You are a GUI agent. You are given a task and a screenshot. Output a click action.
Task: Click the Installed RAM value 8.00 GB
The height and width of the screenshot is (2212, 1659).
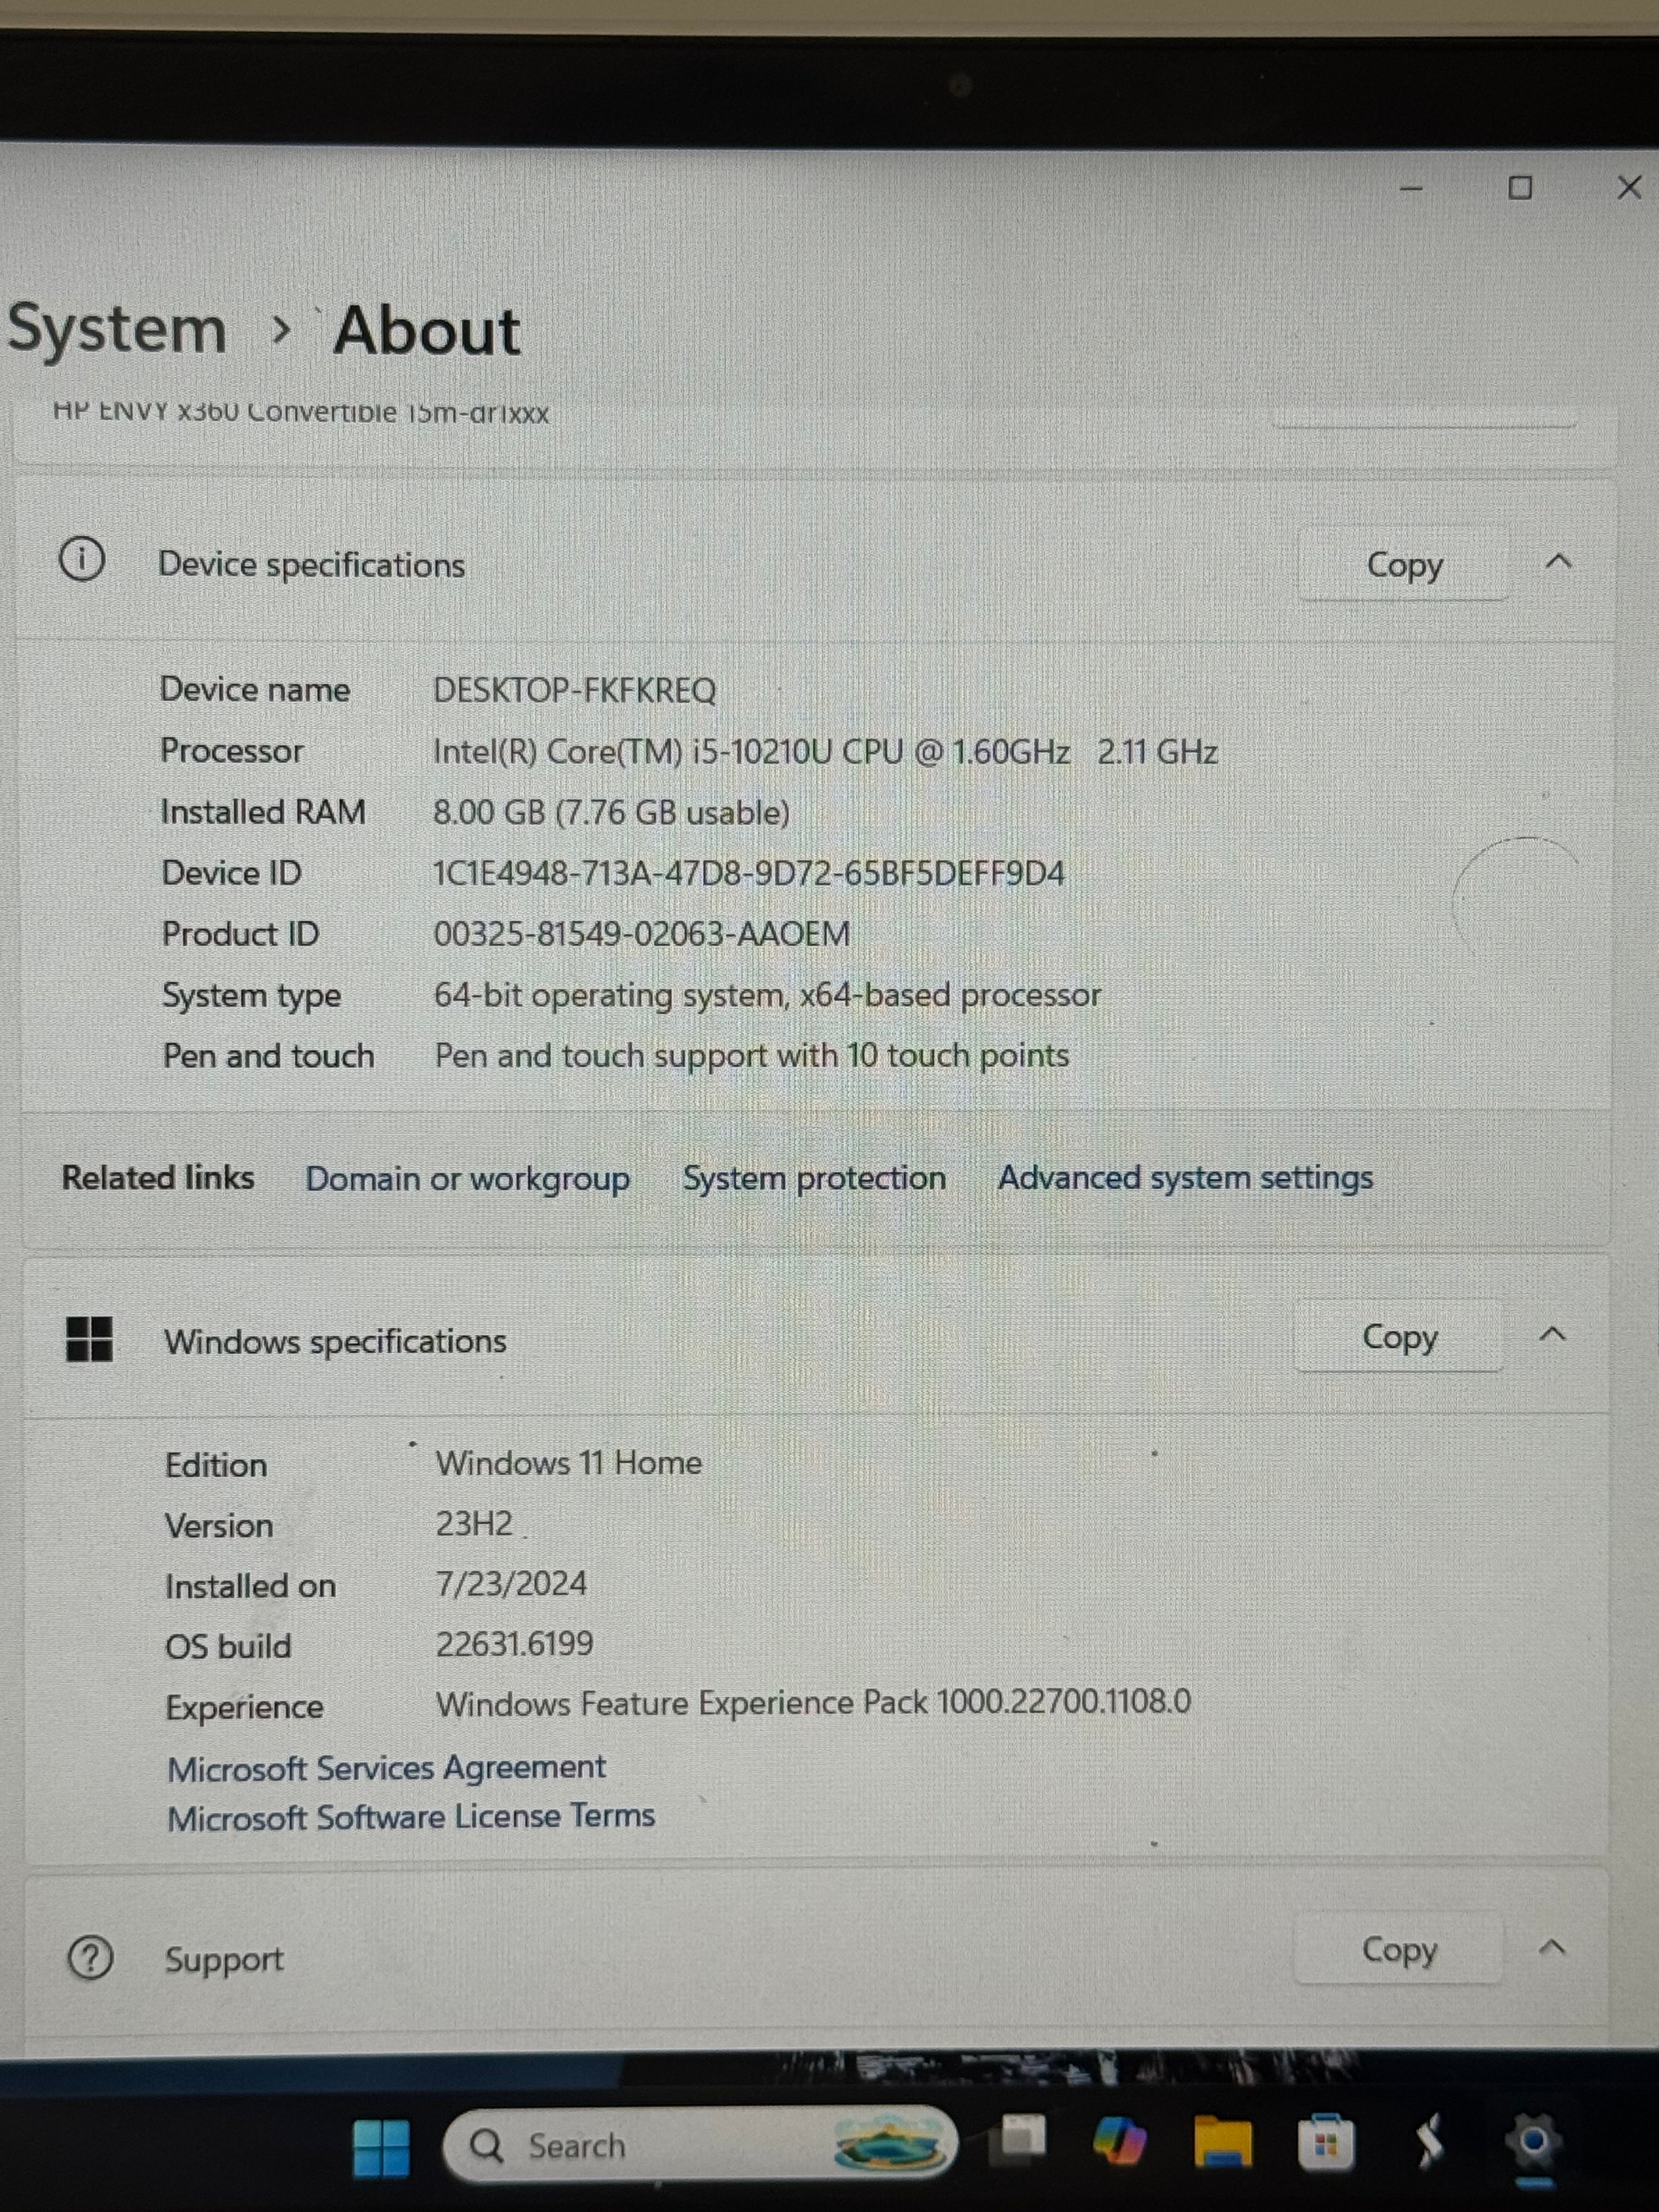tap(611, 812)
